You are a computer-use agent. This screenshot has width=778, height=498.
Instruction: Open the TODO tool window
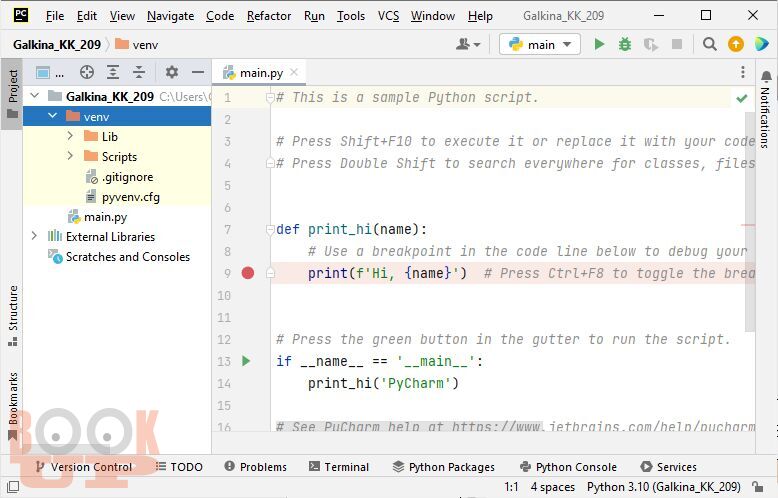[179, 467]
